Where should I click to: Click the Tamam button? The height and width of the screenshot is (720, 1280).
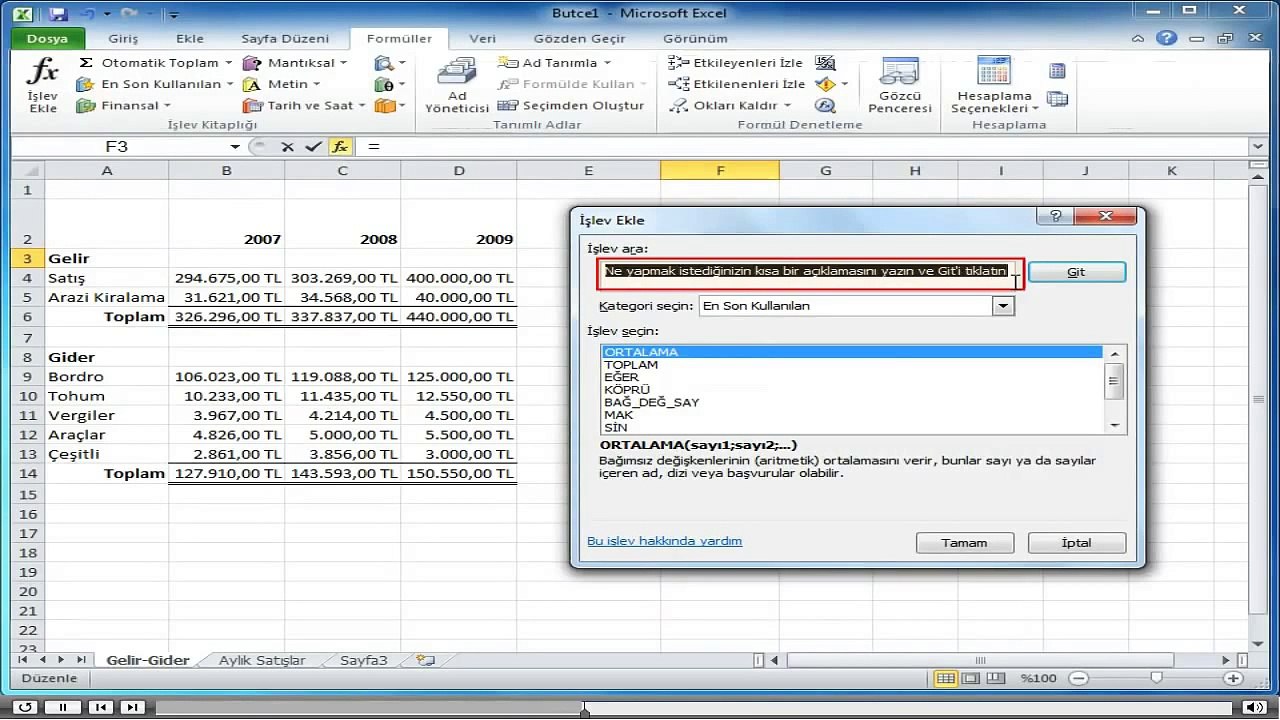pyautogui.click(x=964, y=543)
